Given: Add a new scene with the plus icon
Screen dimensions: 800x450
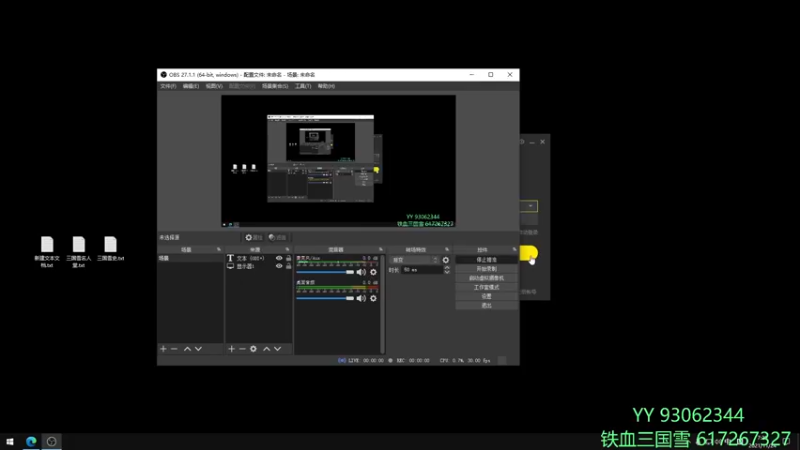Looking at the screenshot, I should tap(163, 349).
